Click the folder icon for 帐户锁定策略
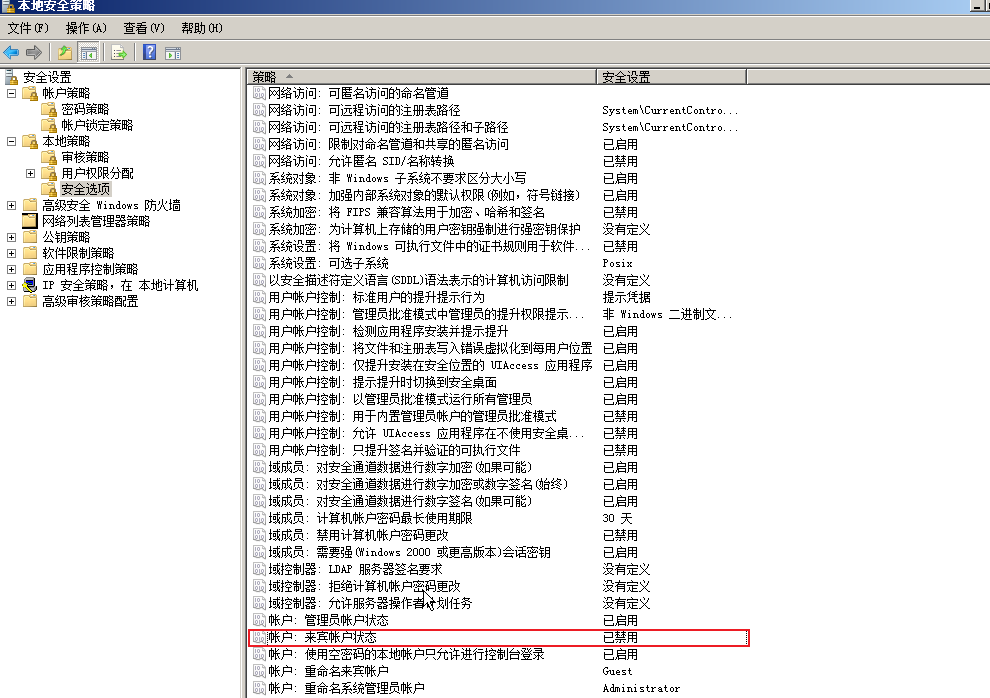This screenshot has width=990, height=698. 49,126
